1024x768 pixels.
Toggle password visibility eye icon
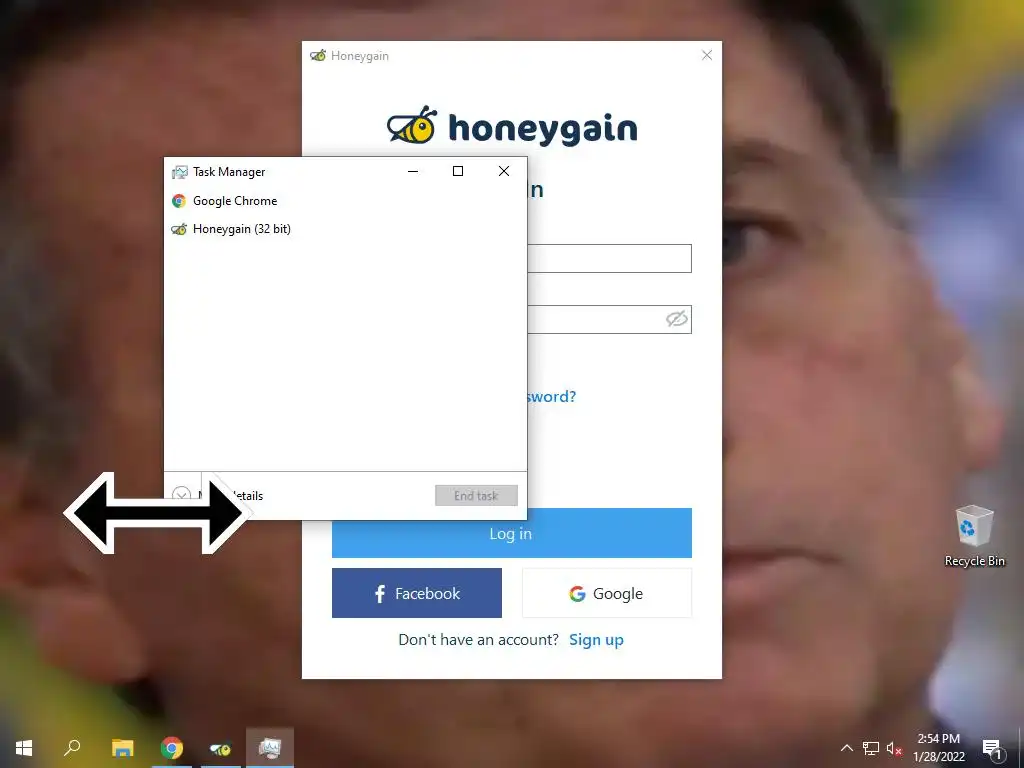pyautogui.click(x=677, y=319)
